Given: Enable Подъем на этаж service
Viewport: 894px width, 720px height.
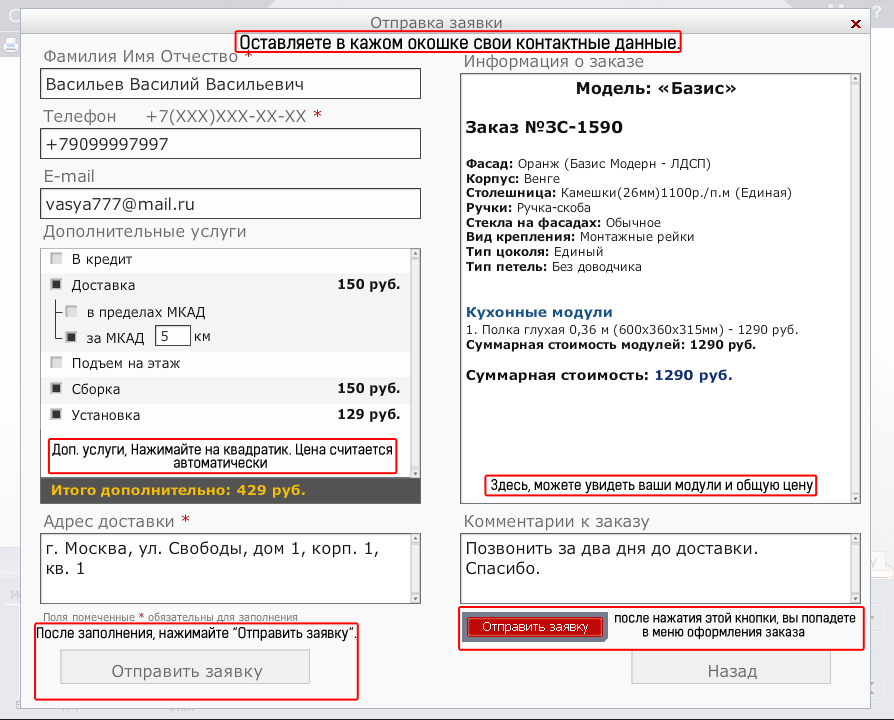Looking at the screenshot, I should tap(56, 363).
